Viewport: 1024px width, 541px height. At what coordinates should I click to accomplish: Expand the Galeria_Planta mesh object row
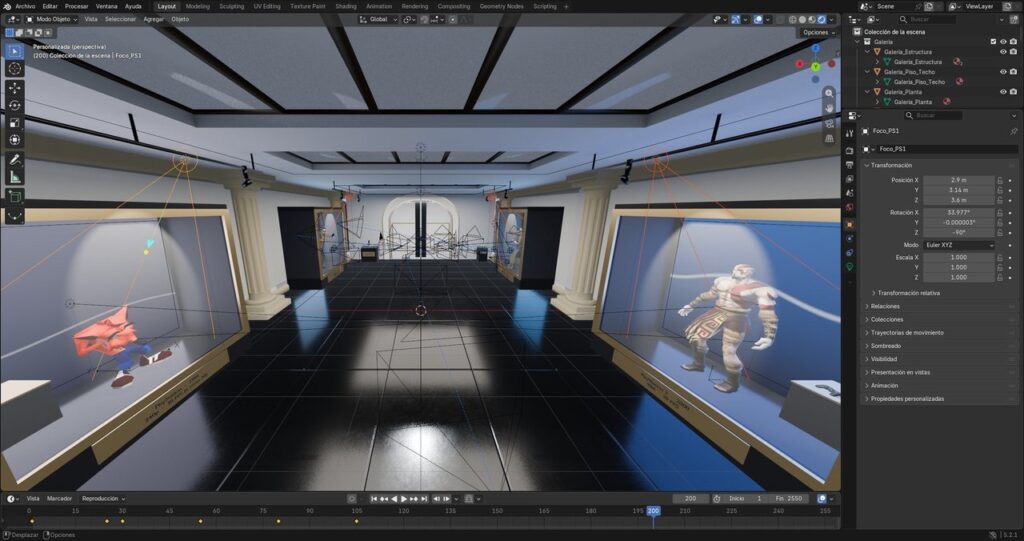(877, 102)
